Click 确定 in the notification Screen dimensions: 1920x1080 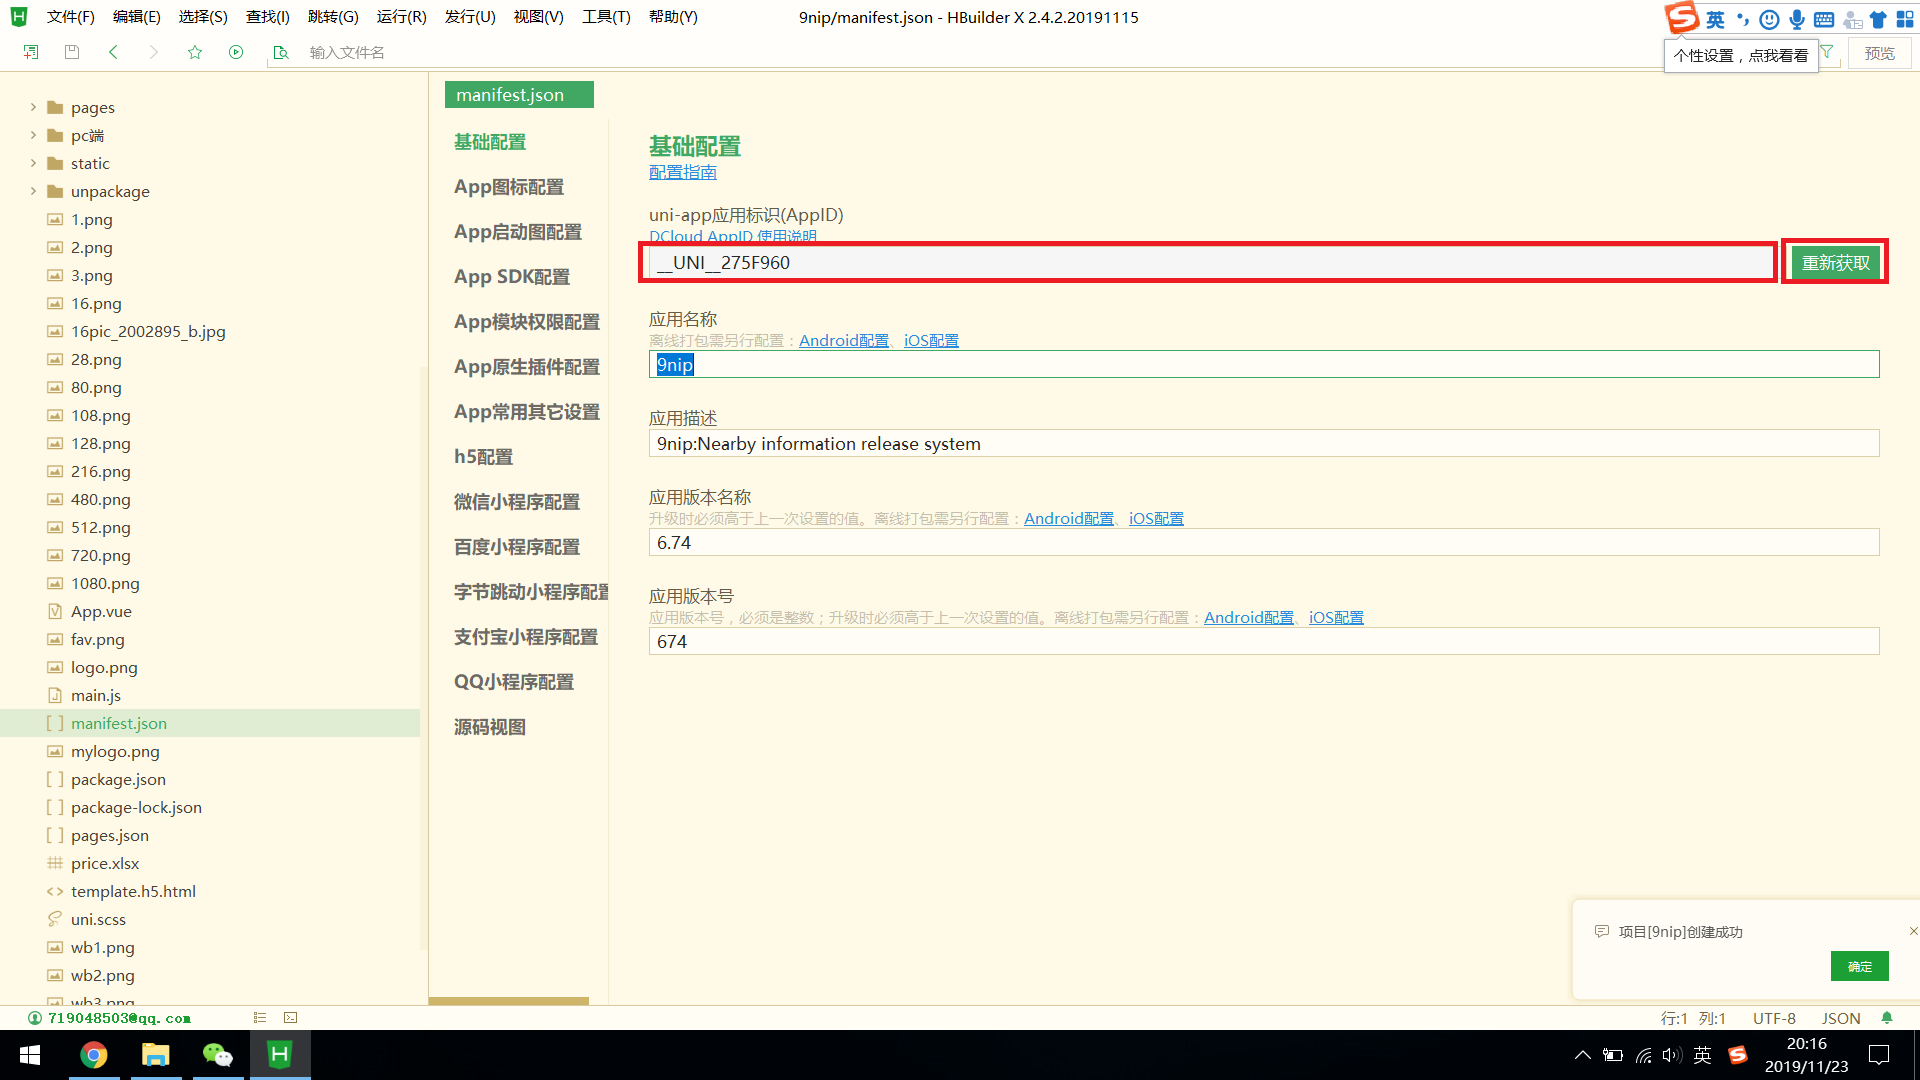(1860, 966)
